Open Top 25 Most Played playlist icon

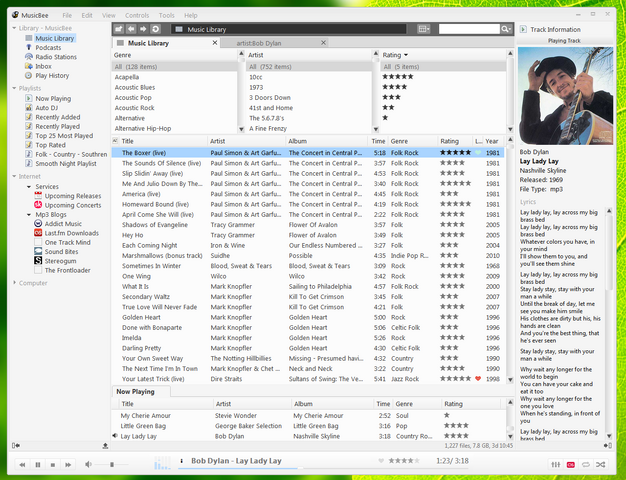click(x=28, y=136)
